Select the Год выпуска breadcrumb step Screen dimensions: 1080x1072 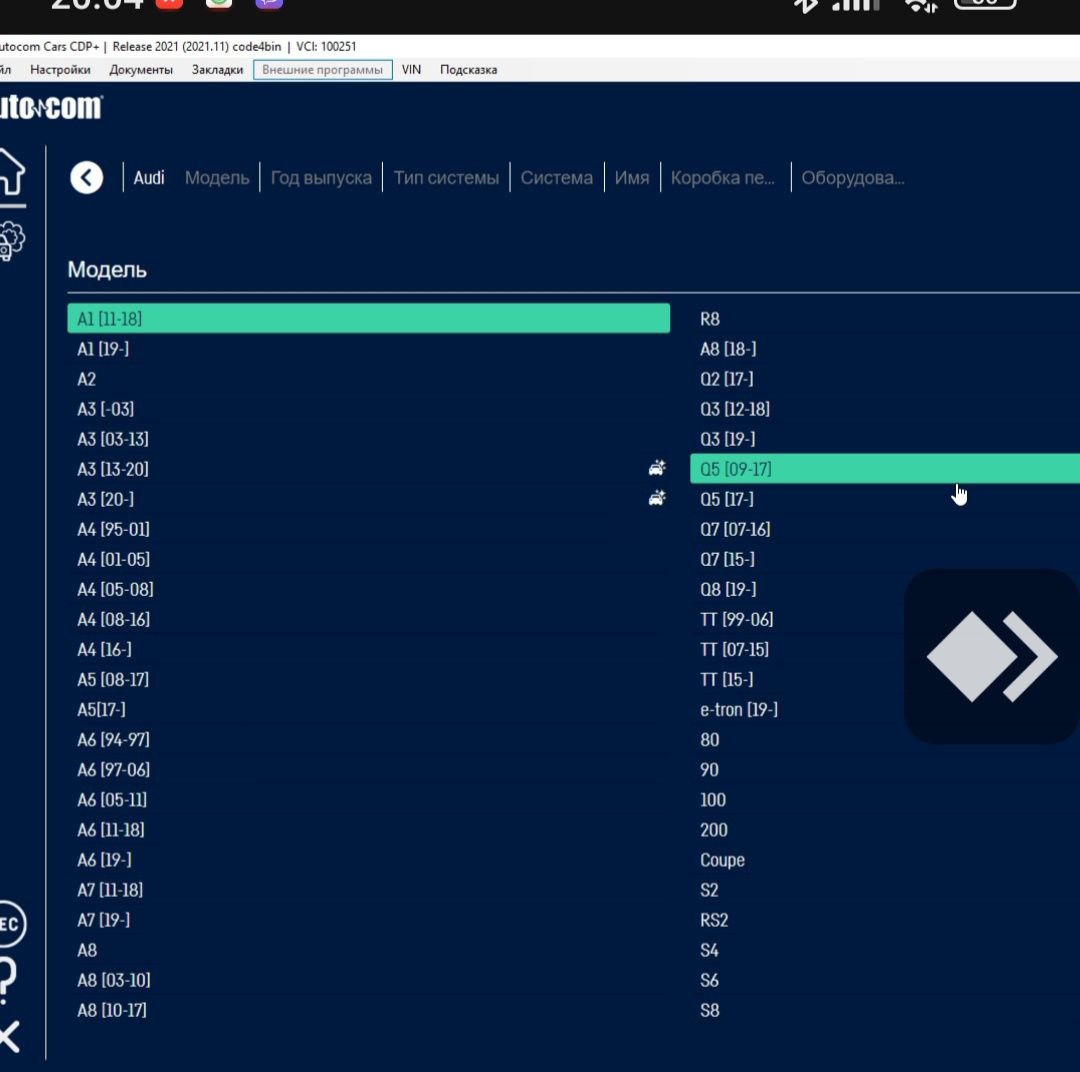pos(321,178)
